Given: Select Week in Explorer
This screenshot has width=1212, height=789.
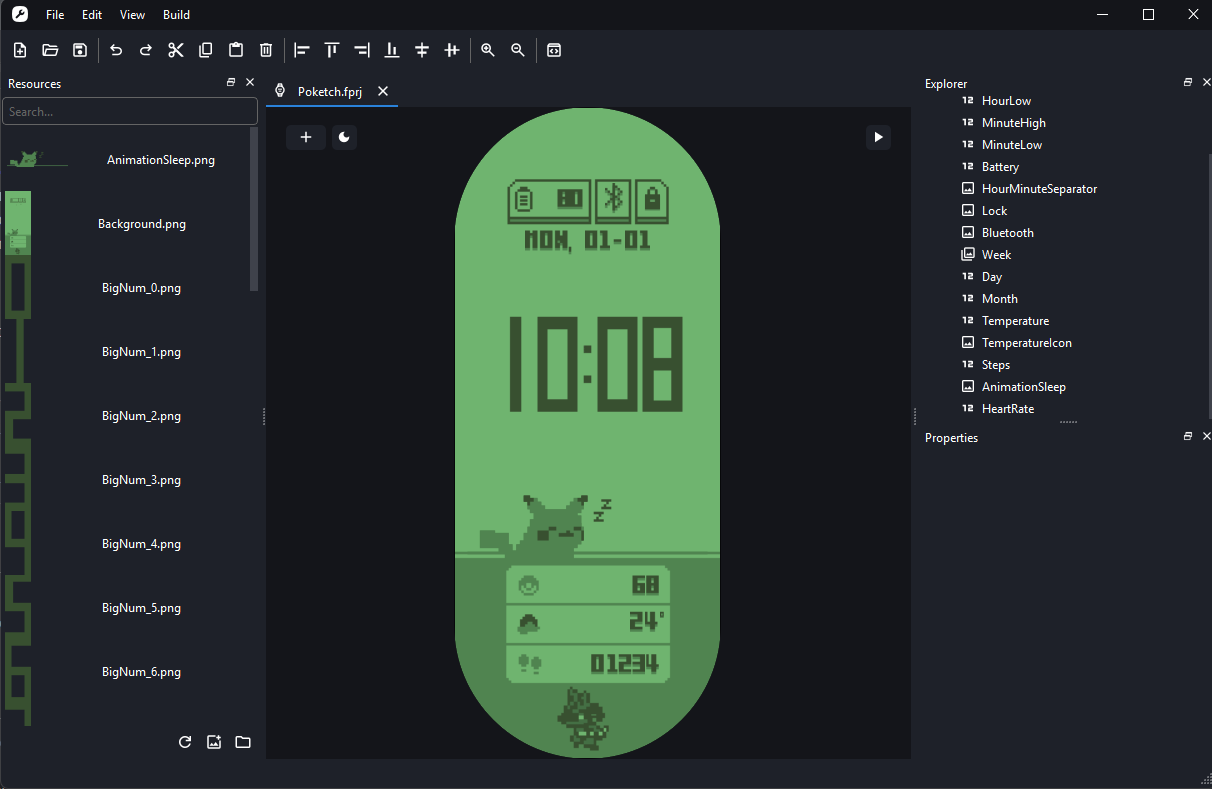Looking at the screenshot, I should pyautogui.click(x=996, y=255).
